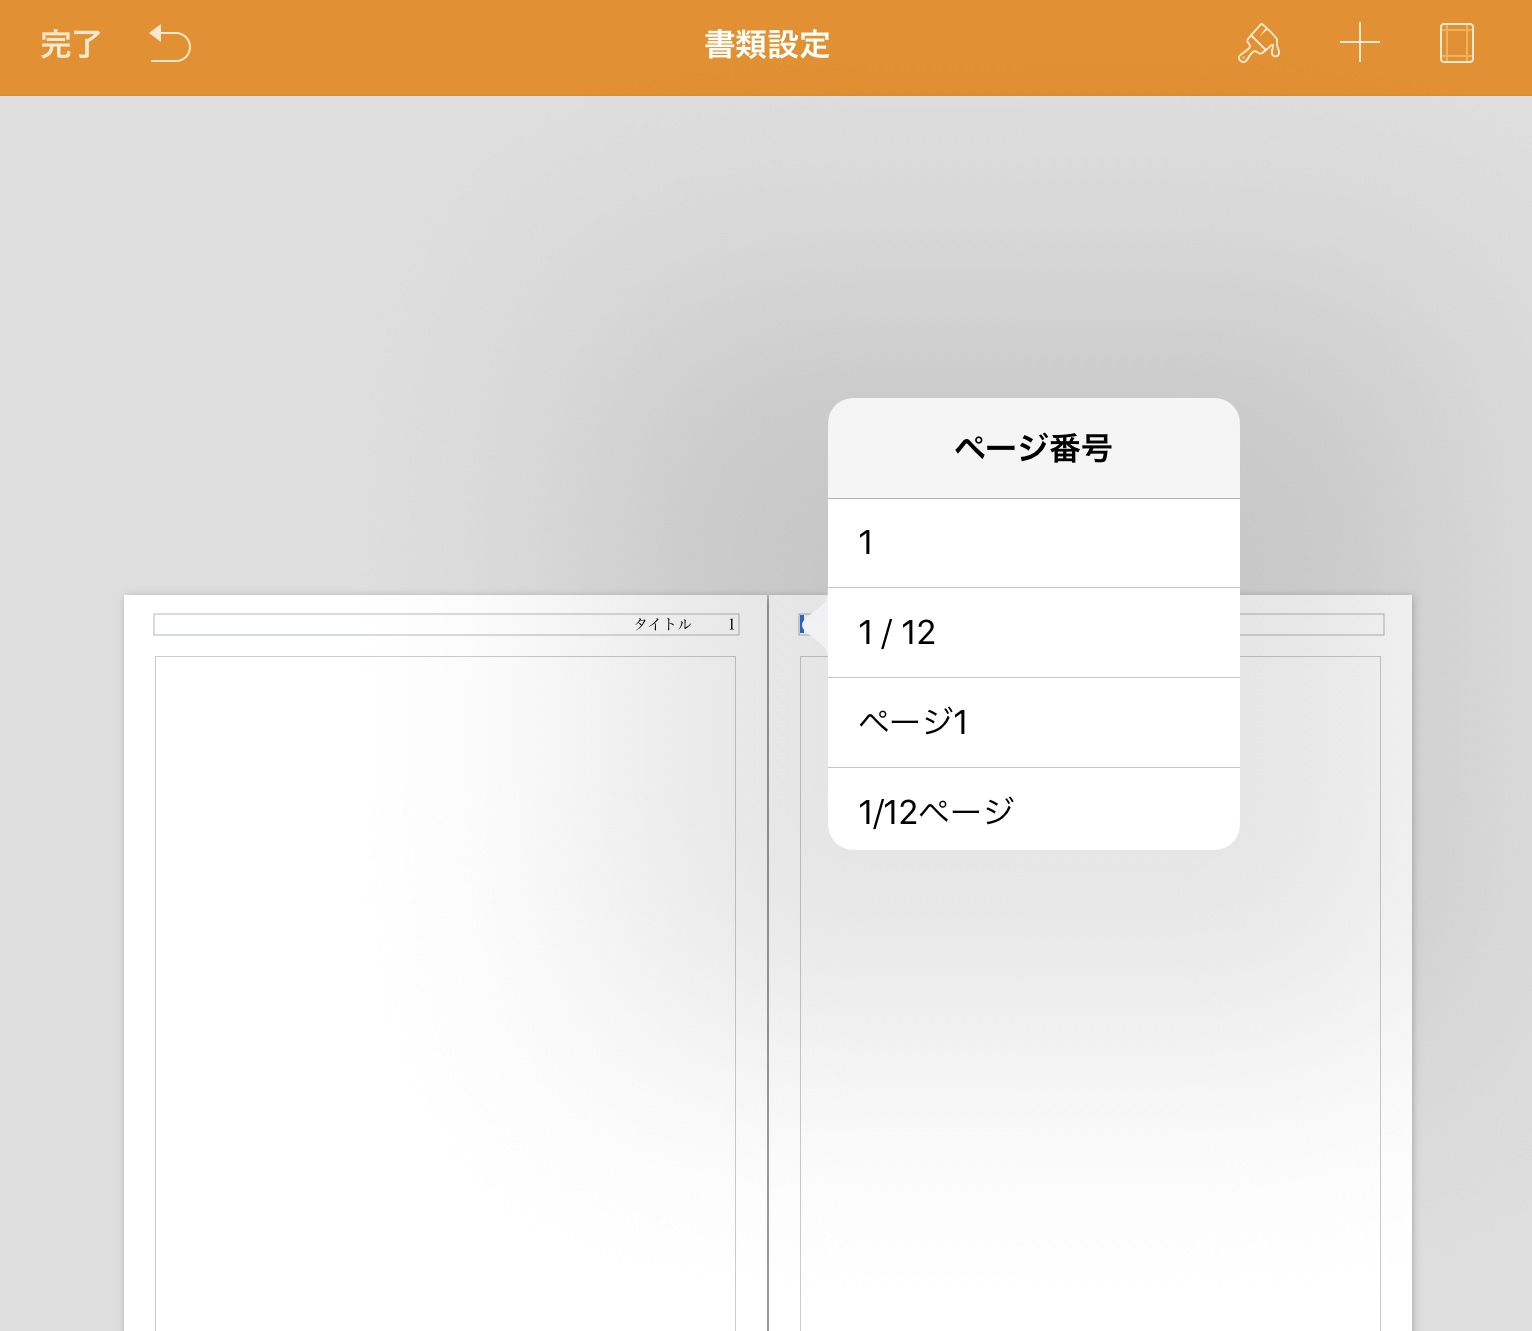
Task: Click the right page body area
Action: click(x=1090, y=1050)
